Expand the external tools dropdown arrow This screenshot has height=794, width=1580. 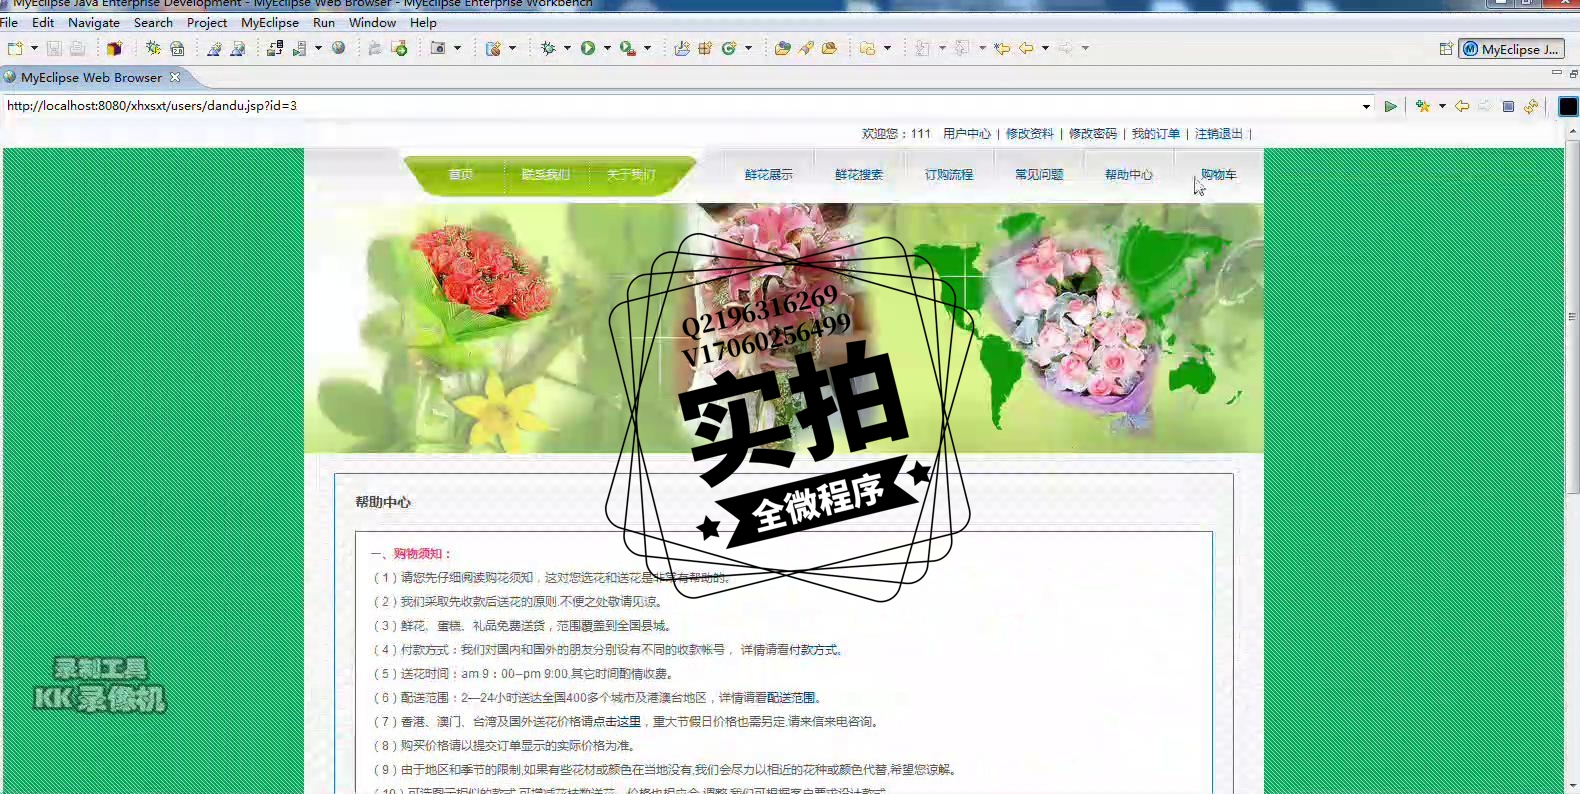[x=647, y=48]
